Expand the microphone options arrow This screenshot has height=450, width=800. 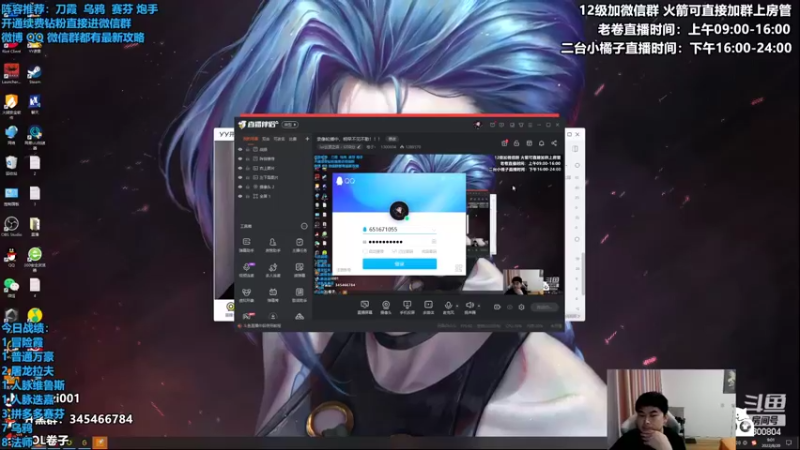pyautogui.click(x=457, y=306)
